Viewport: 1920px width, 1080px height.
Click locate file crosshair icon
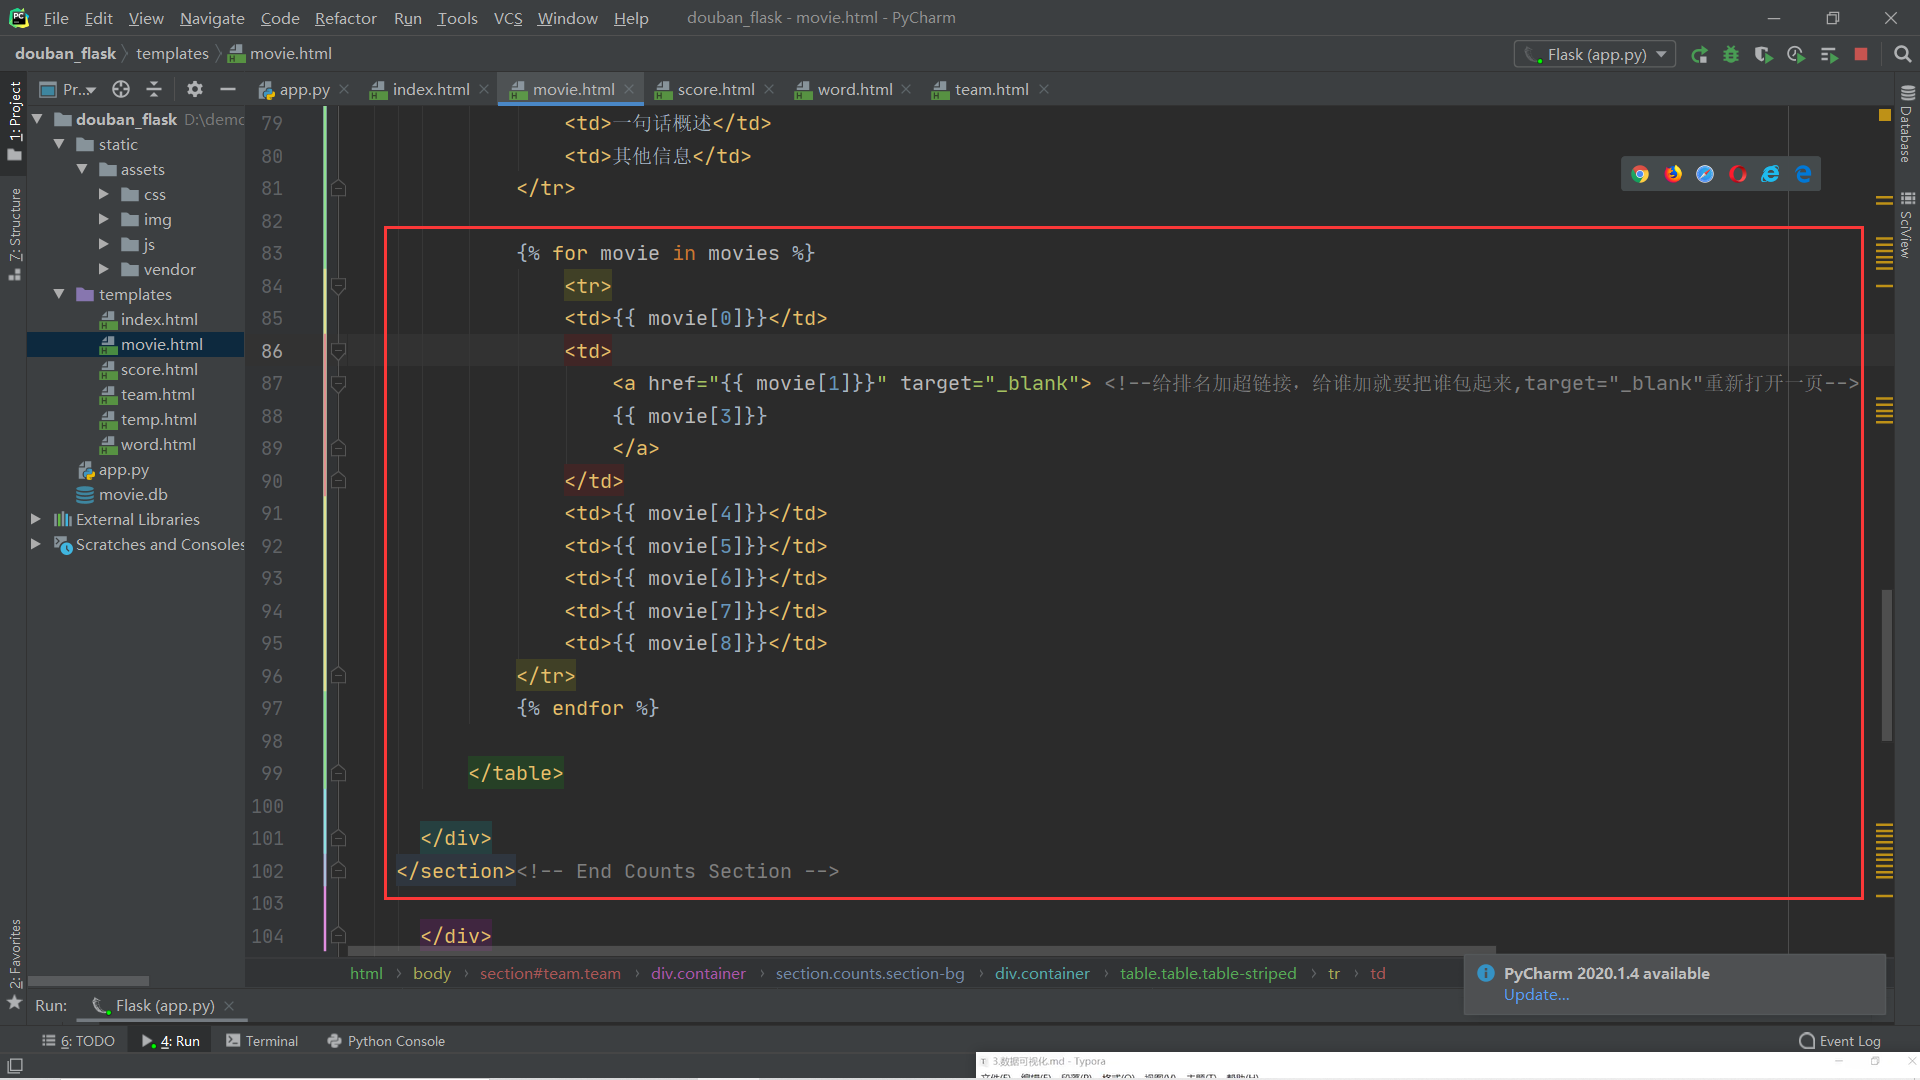coord(121,89)
